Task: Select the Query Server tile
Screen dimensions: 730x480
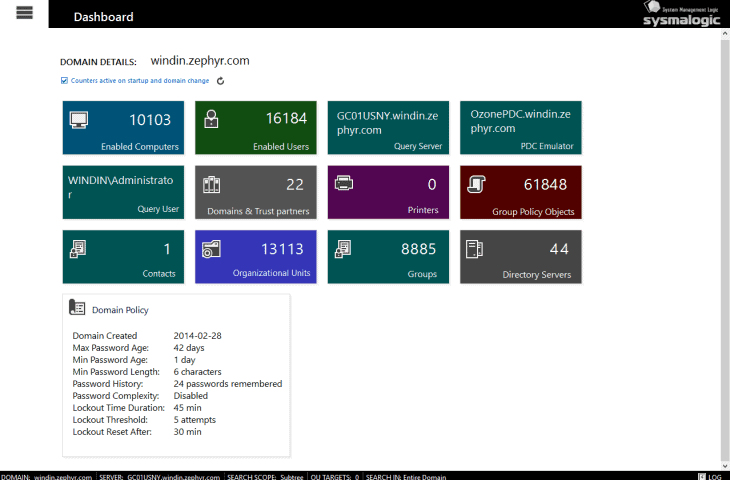Action: (388, 127)
